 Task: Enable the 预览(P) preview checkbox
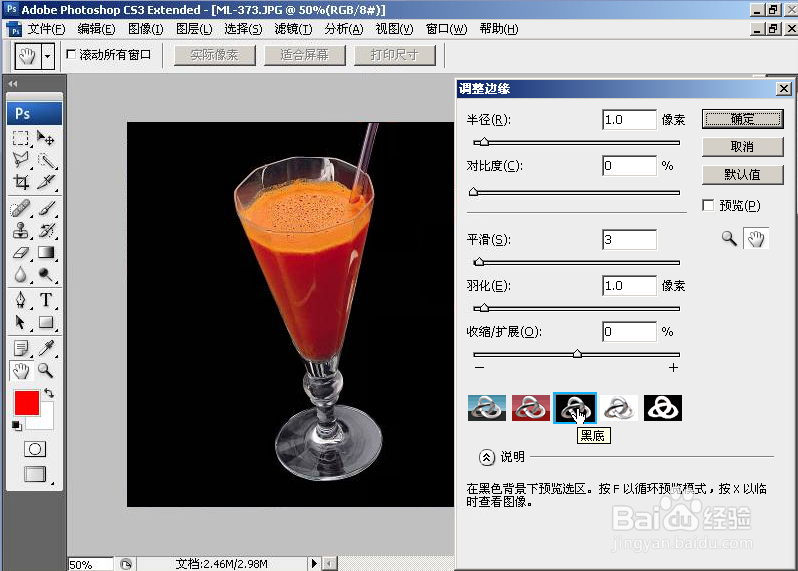[707, 205]
